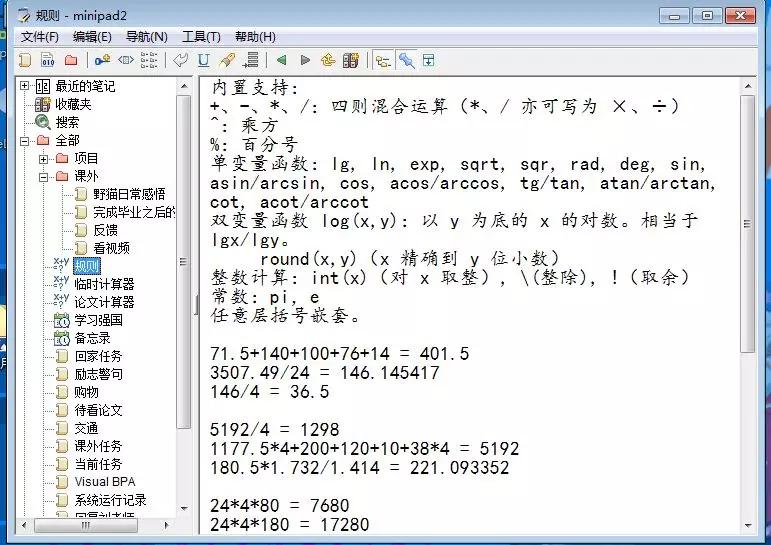Screen dimensions: 771x545
Task: Click the key with plus icon
Action: (102, 61)
